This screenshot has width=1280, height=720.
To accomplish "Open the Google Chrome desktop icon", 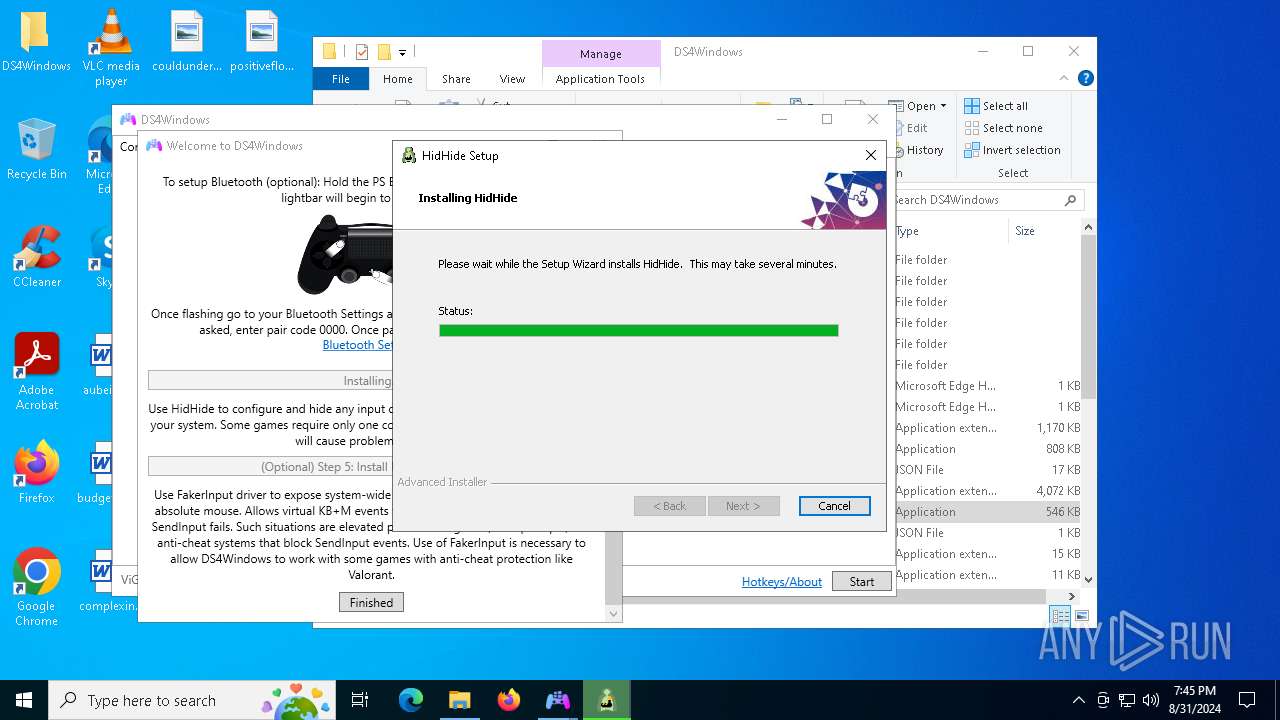I will (36, 588).
